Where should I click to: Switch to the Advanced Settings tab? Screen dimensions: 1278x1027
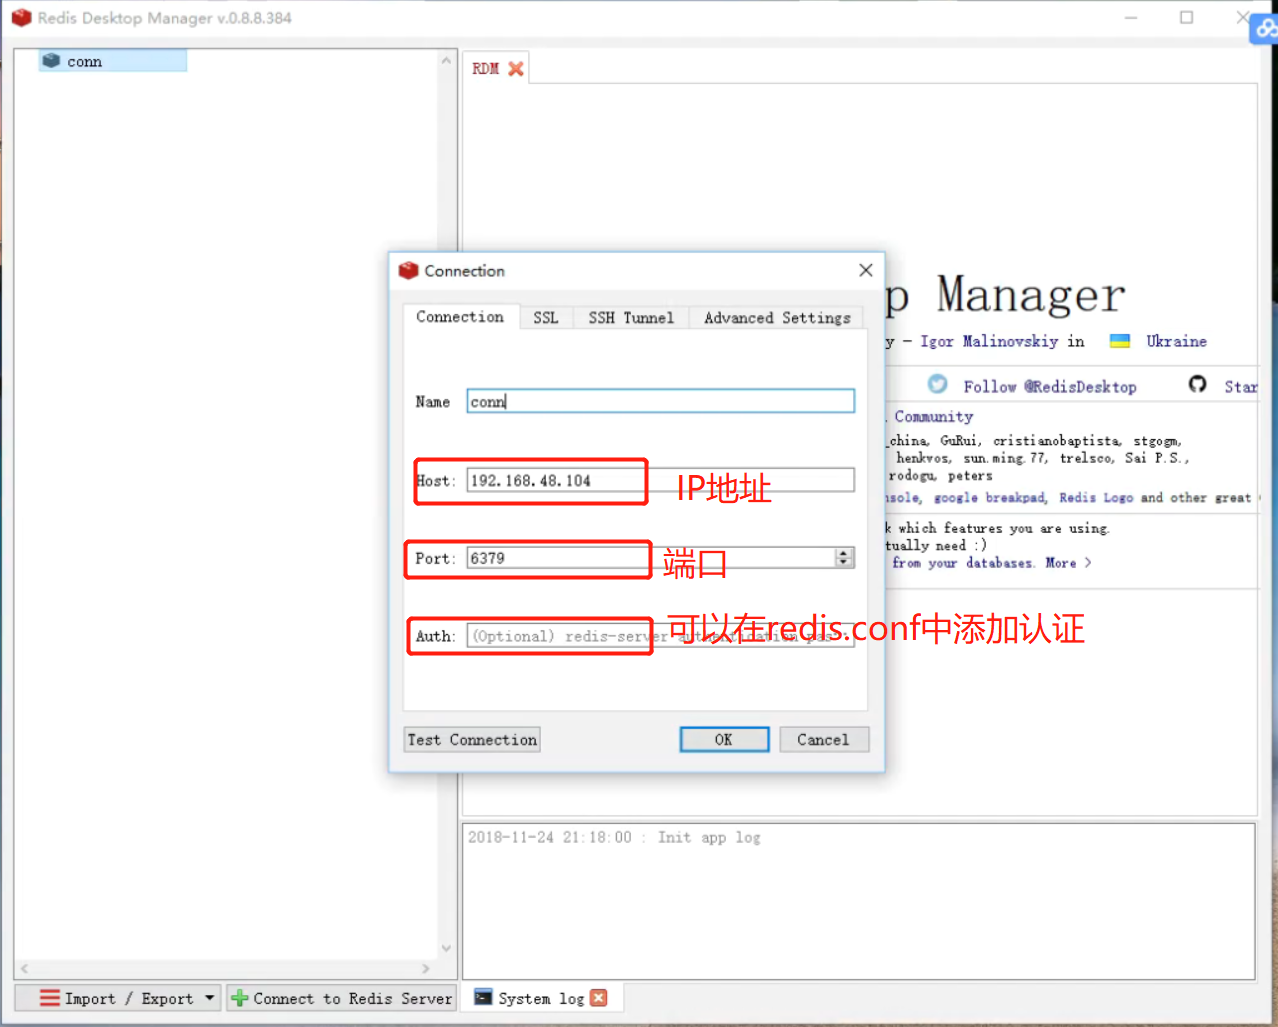coord(777,318)
